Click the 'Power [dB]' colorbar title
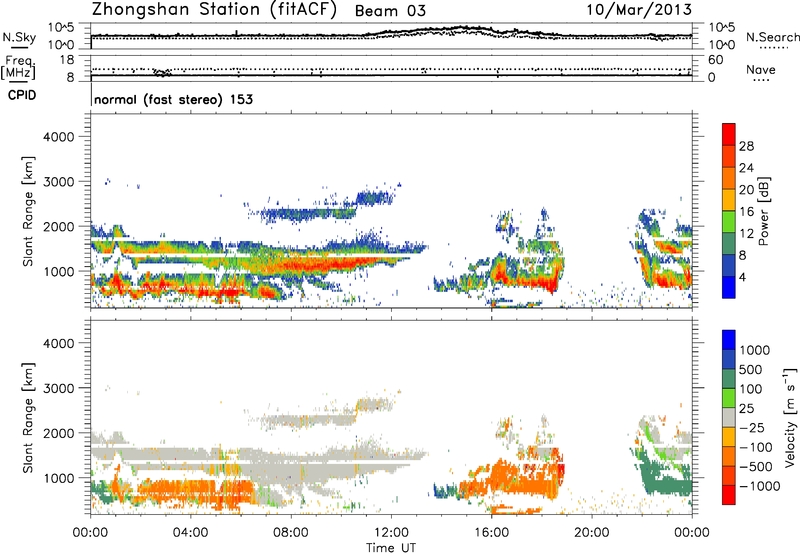800x554 pixels. (764, 211)
